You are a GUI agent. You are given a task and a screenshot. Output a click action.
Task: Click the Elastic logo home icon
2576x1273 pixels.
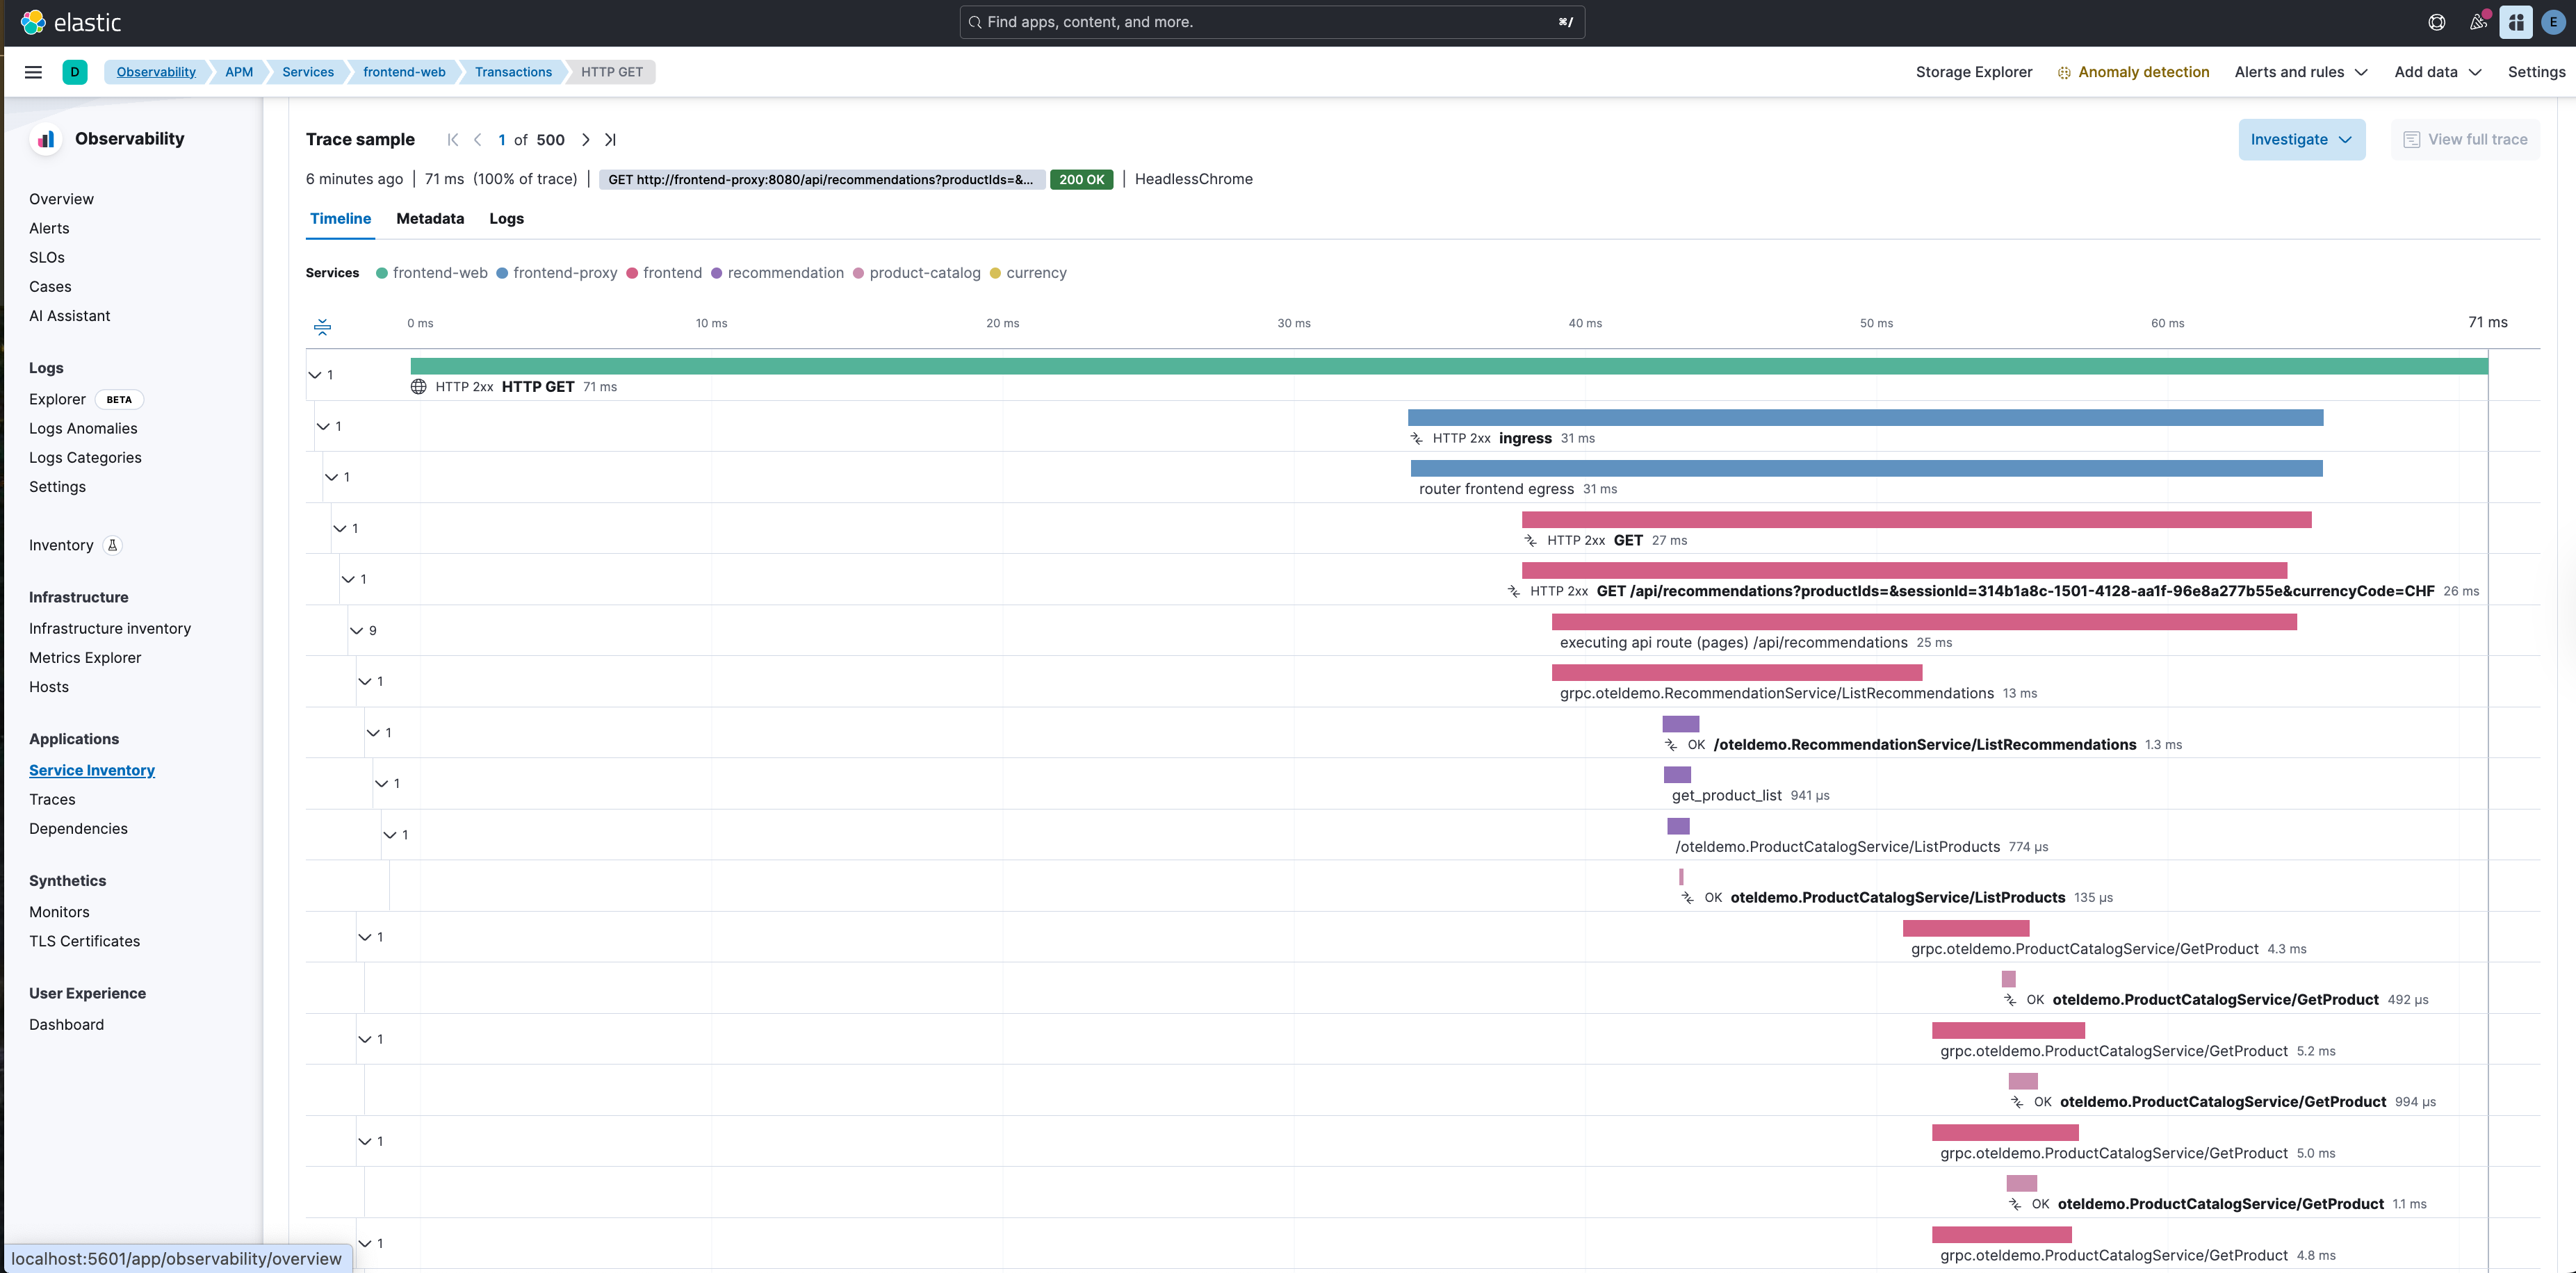(33, 22)
